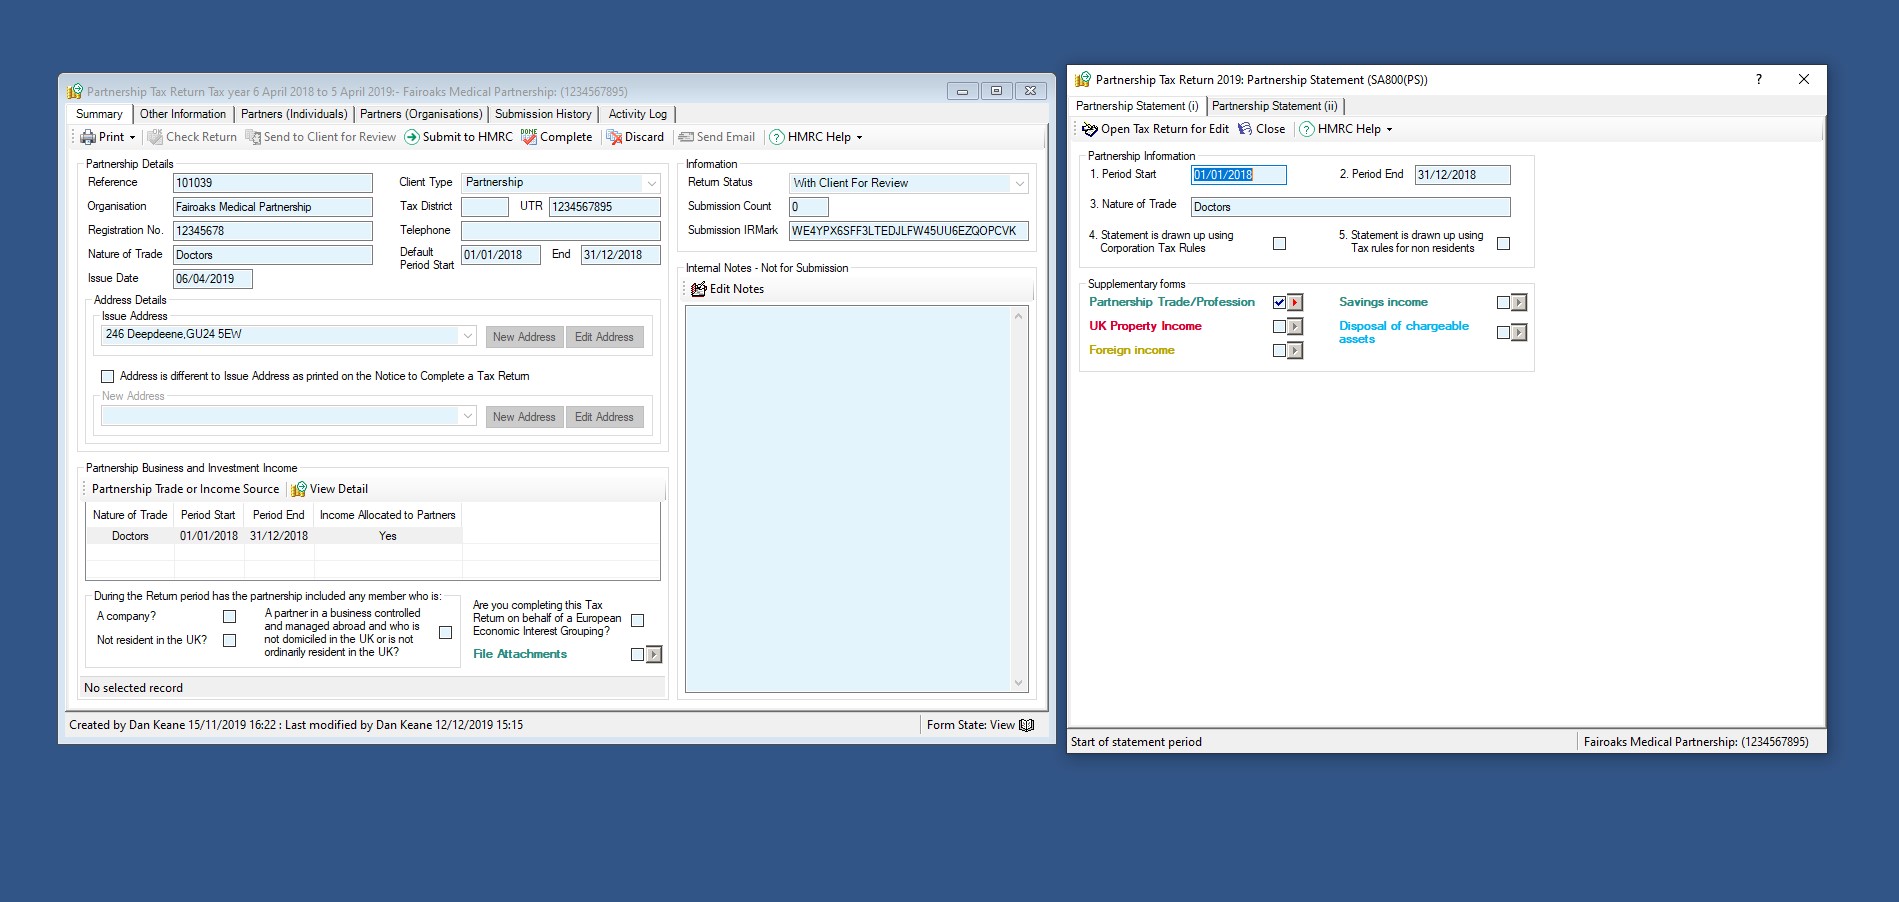Open File Attachments arrow button
Screen dimensions: 1899x902
click(654, 655)
